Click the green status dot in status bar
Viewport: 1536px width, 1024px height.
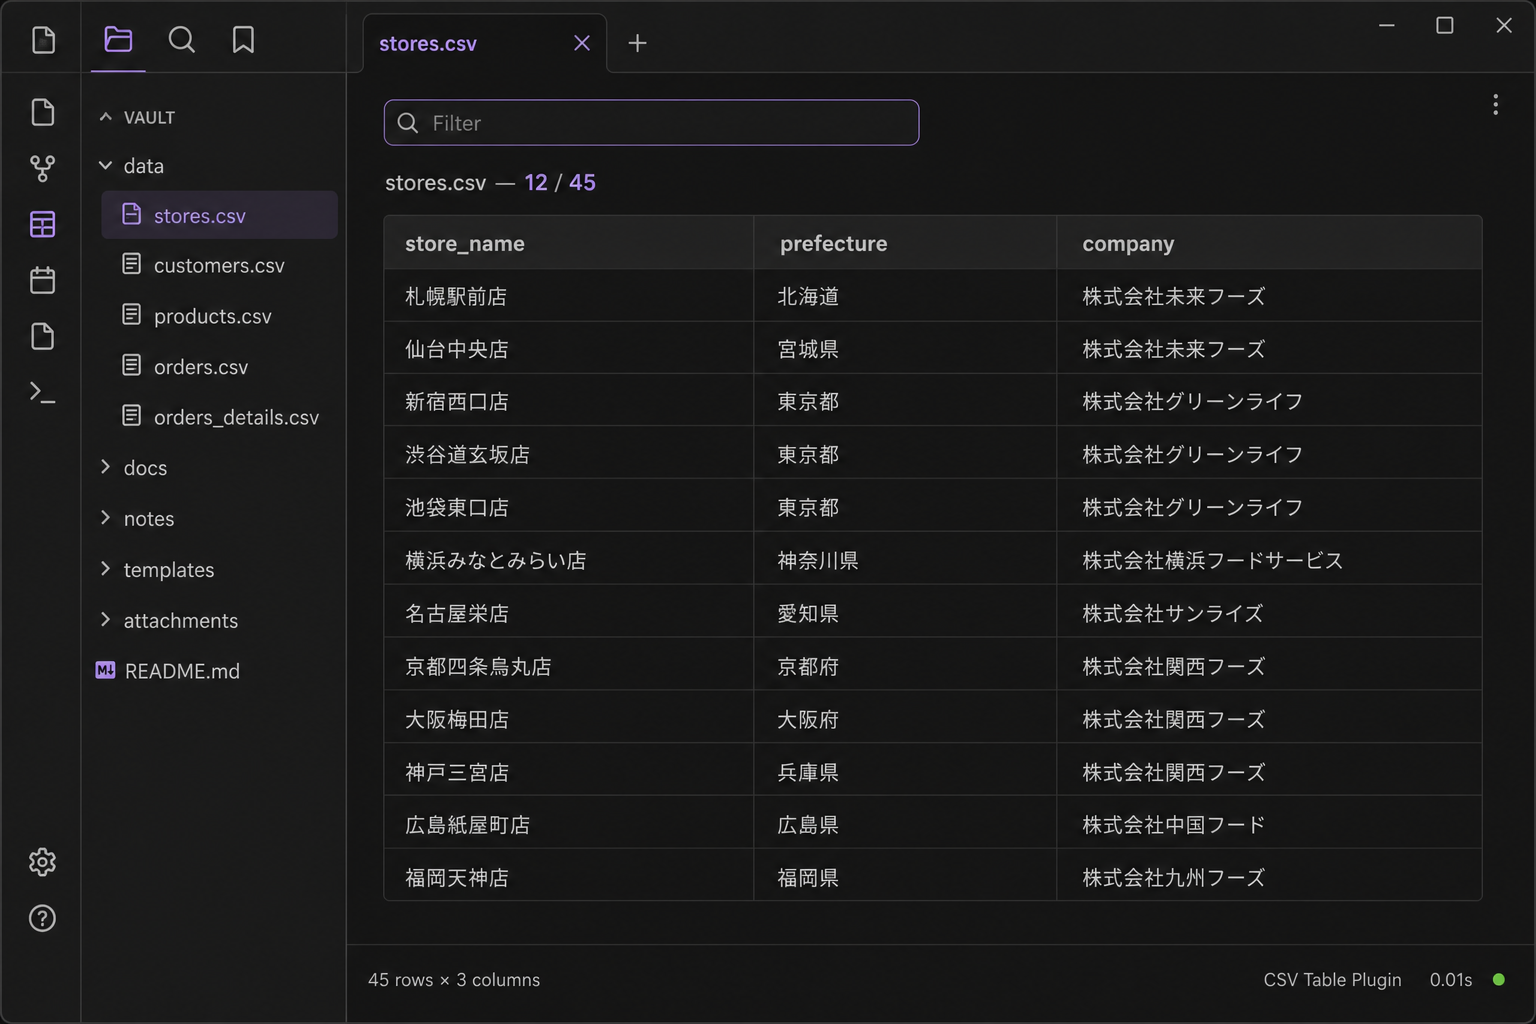tap(1499, 980)
